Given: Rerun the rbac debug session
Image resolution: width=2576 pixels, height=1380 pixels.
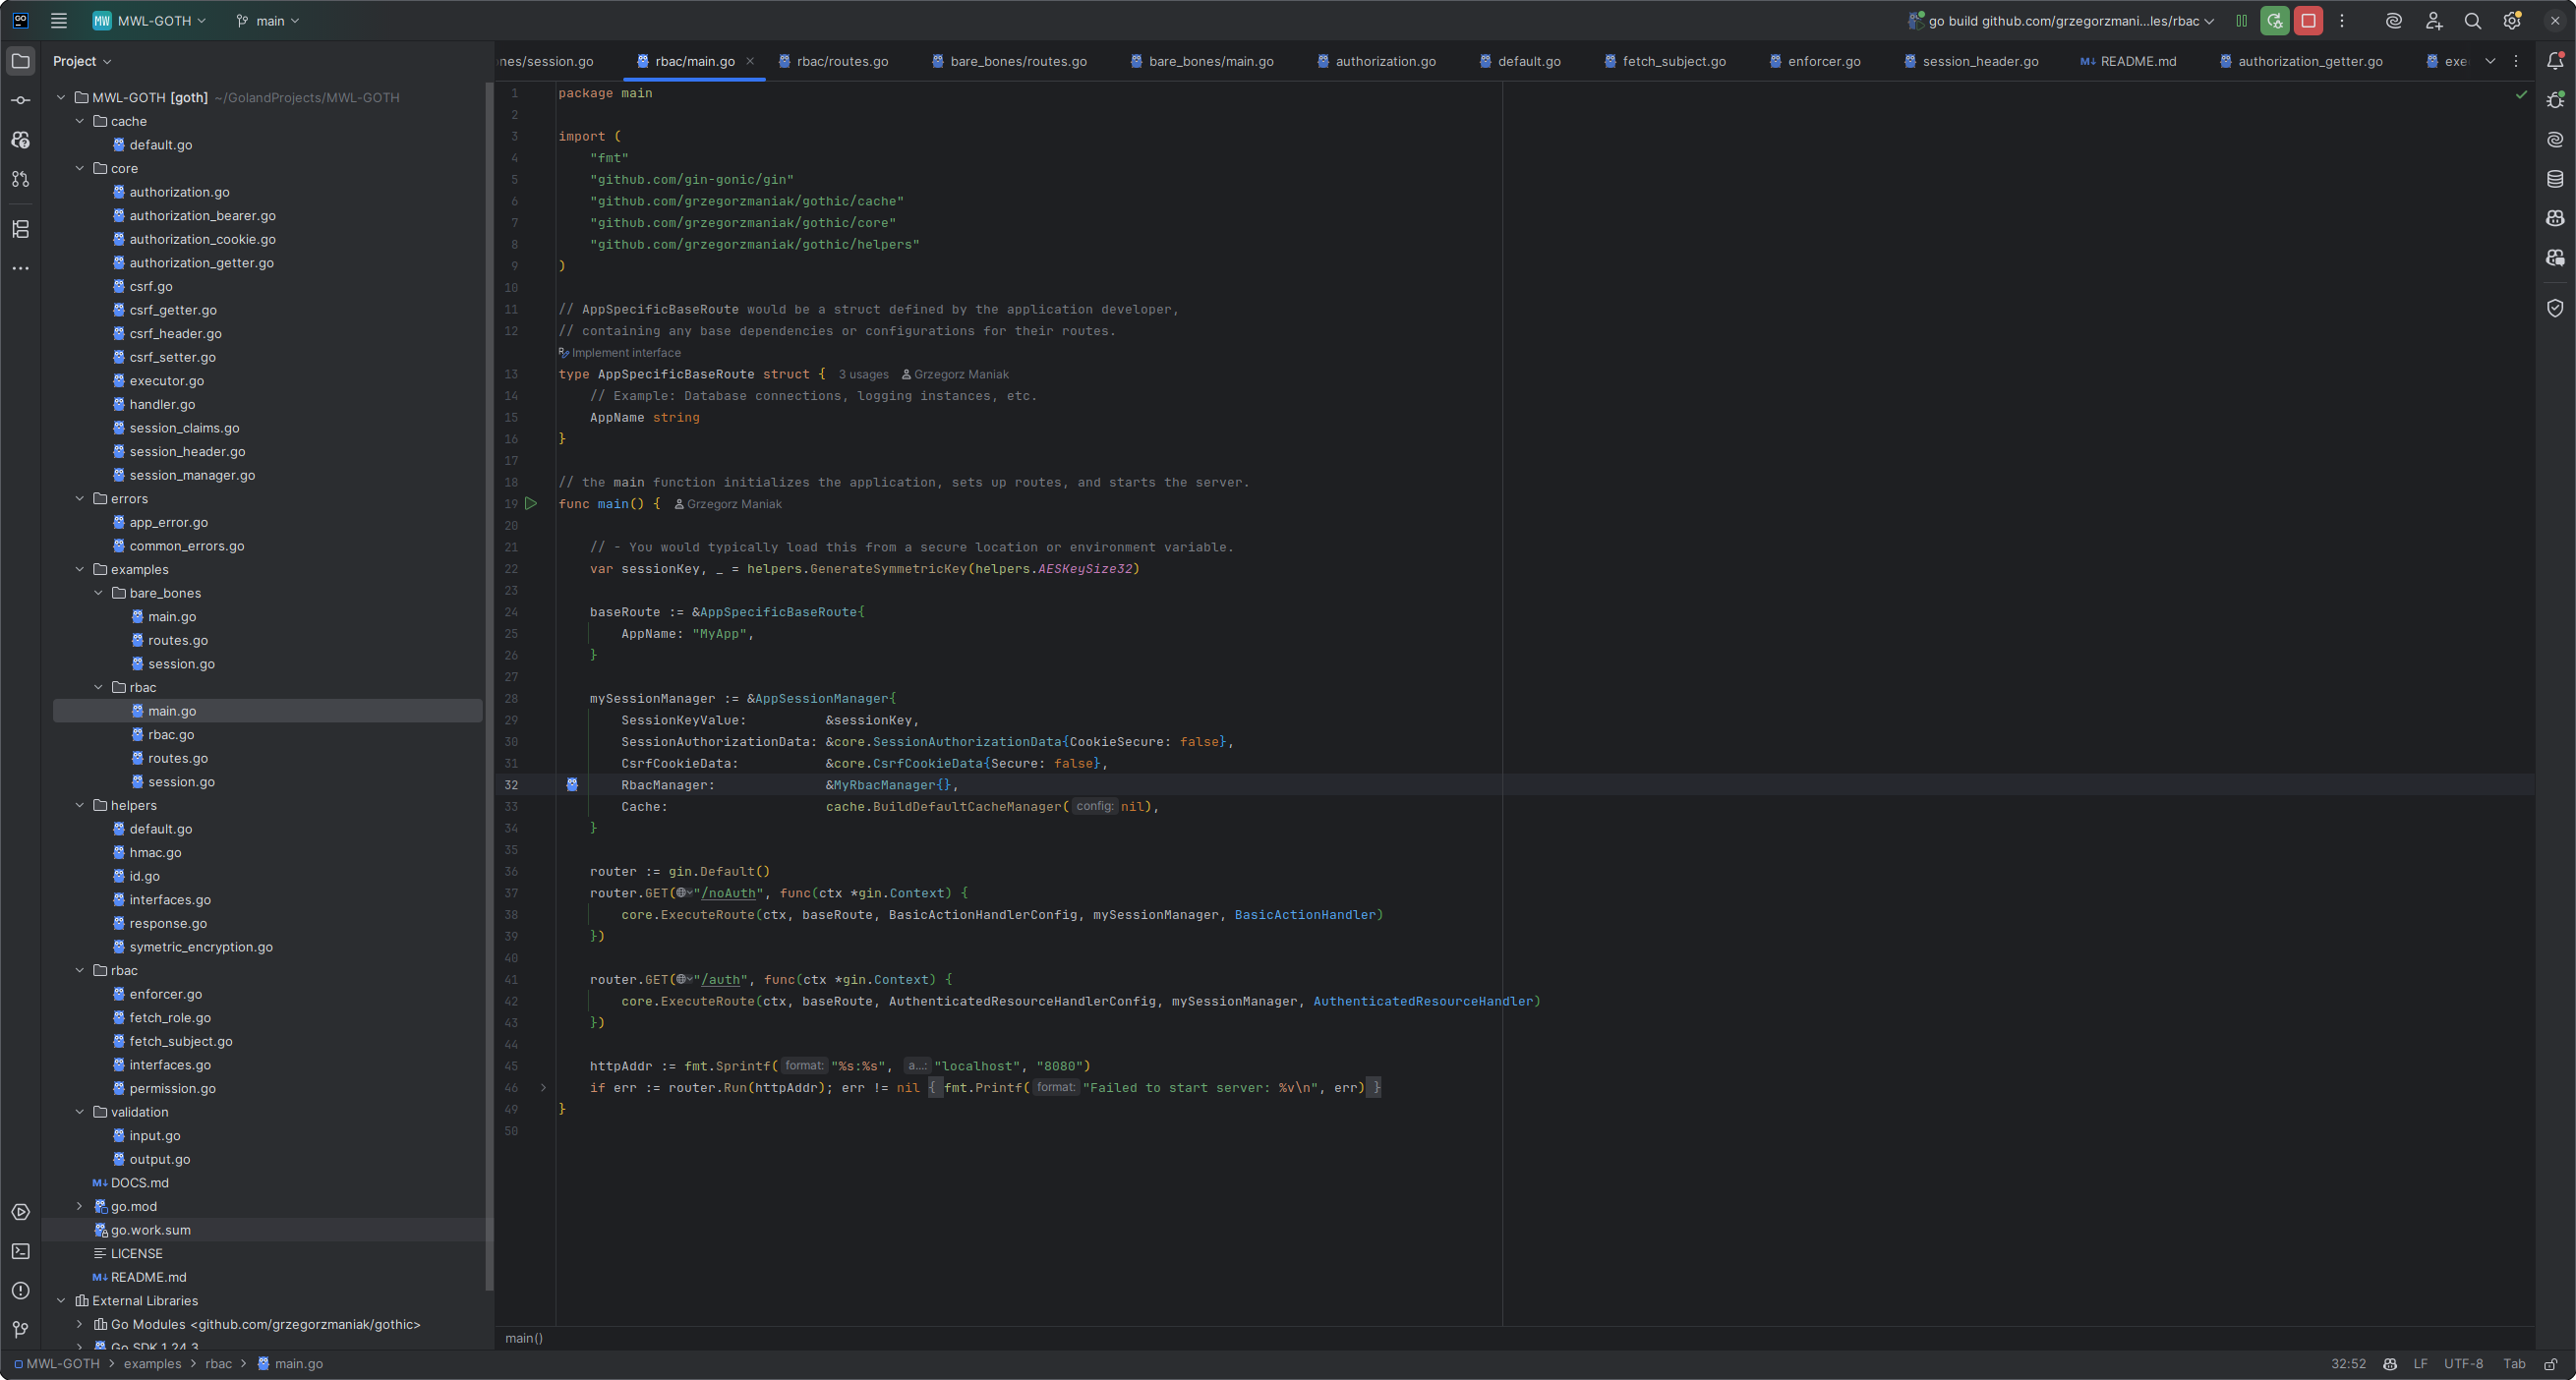Looking at the screenshot, I should point(2274,20).
